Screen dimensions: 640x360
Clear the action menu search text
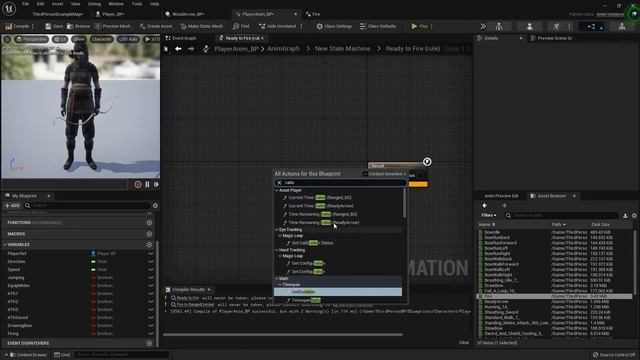[x=279, y=182]
